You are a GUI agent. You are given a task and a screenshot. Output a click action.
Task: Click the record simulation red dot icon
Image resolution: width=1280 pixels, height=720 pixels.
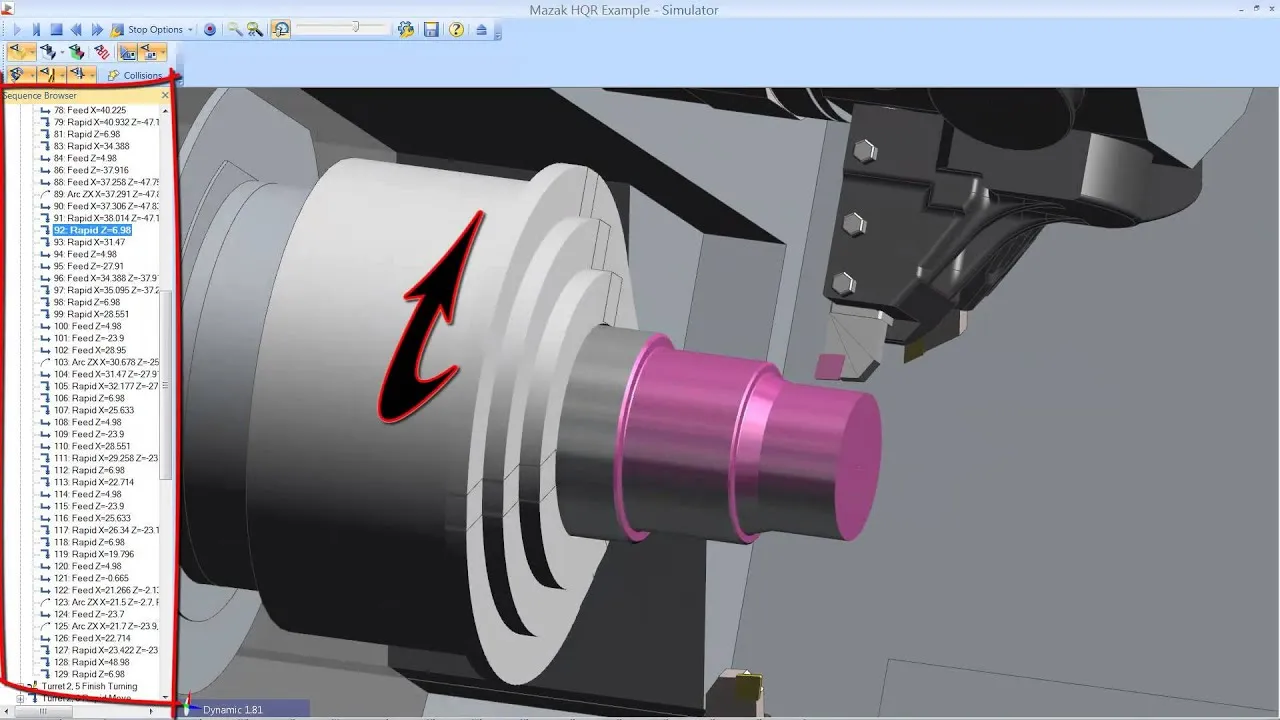tap(210, 30)
